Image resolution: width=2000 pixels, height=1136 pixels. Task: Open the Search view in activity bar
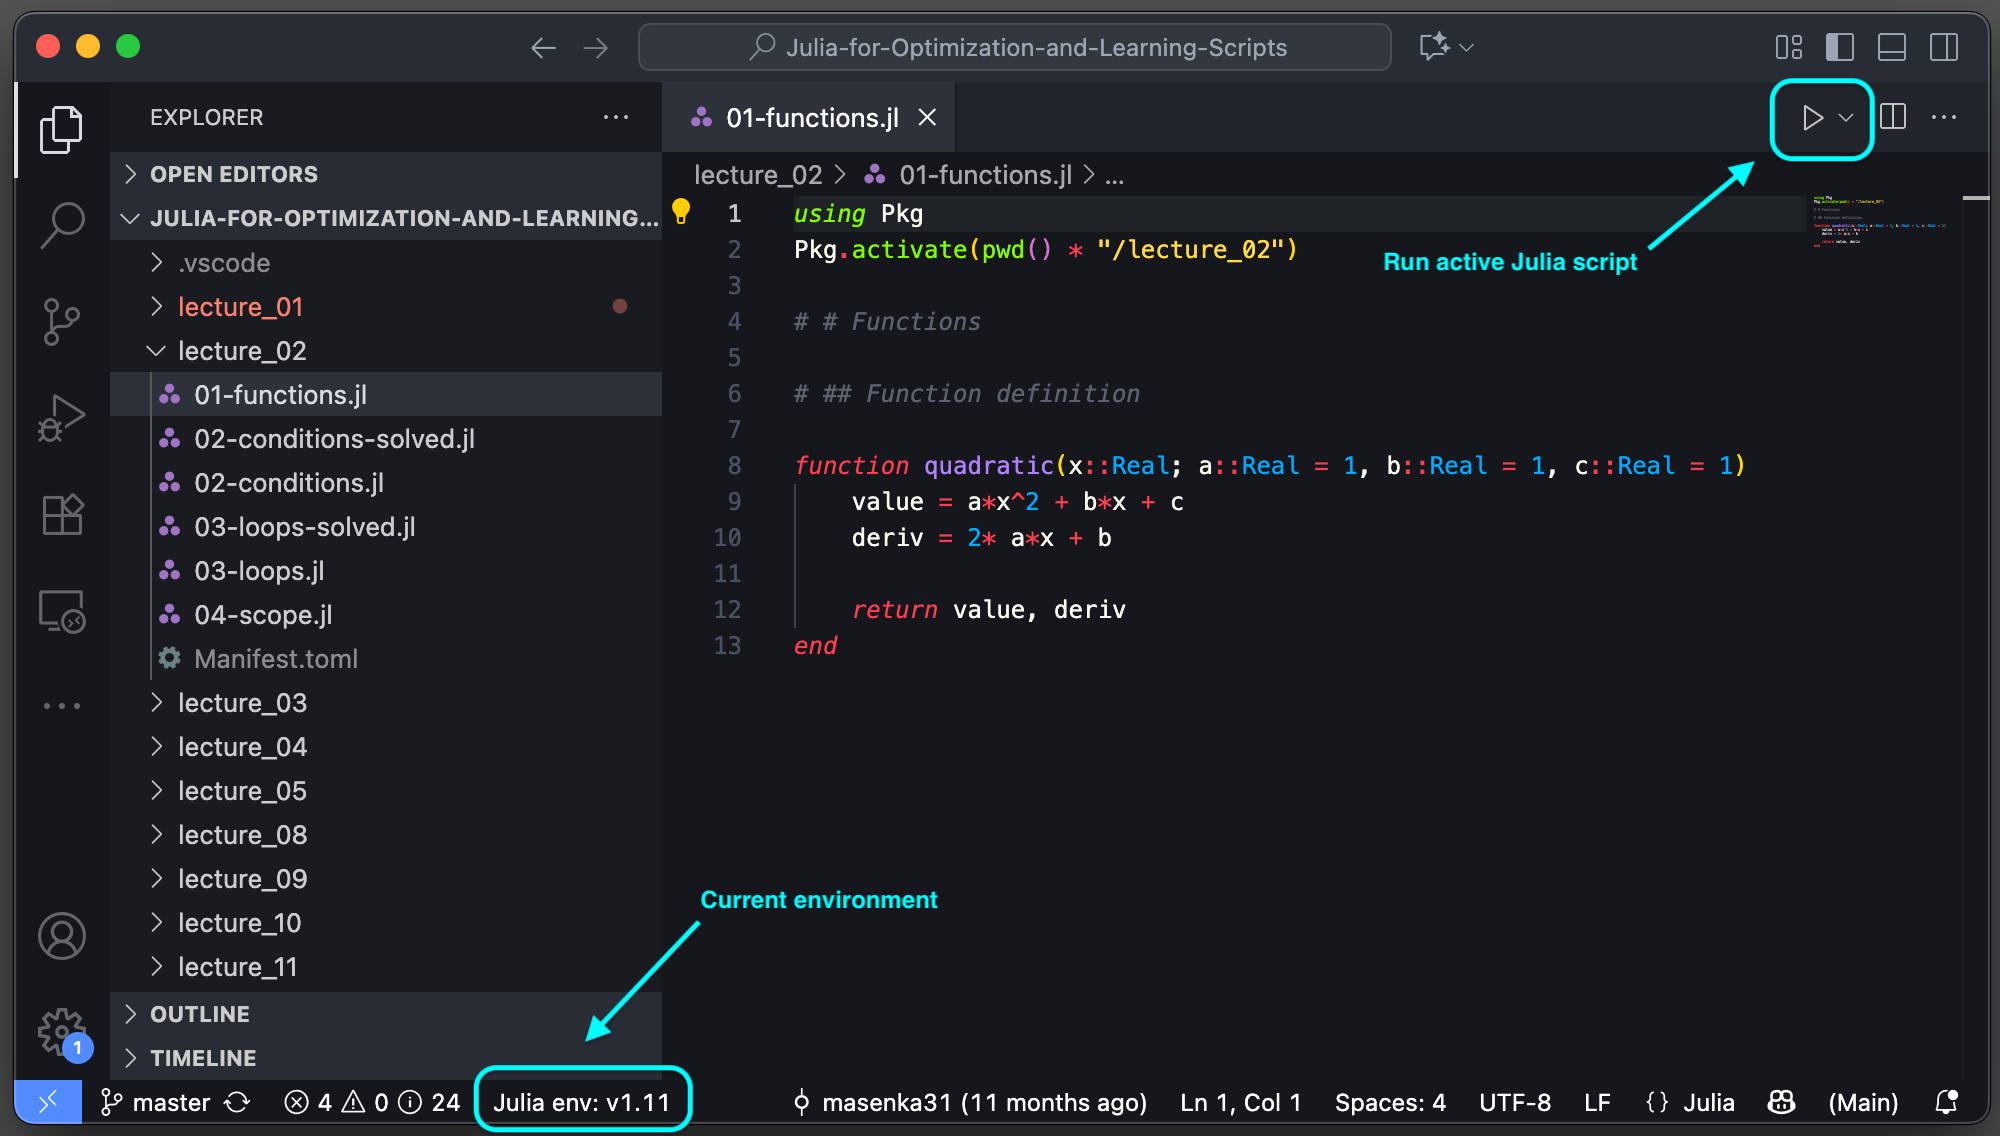coord(62,224)
